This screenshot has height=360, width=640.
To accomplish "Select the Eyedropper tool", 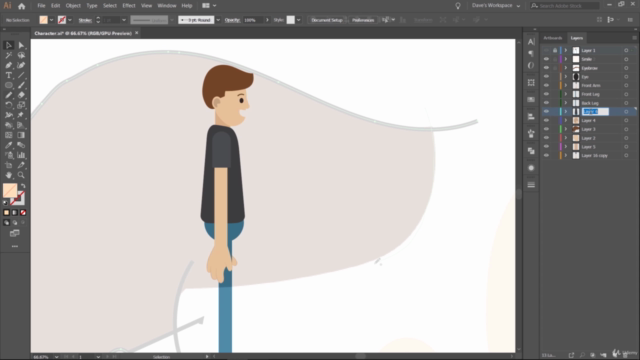I will [9, 145].
